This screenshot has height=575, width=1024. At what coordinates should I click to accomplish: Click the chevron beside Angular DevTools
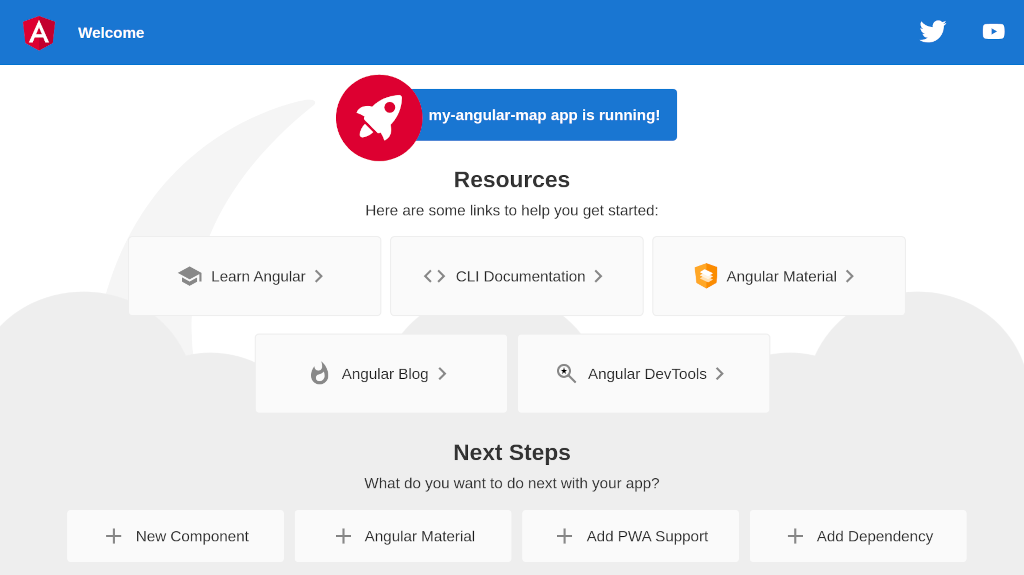click(x=720, y=374)
